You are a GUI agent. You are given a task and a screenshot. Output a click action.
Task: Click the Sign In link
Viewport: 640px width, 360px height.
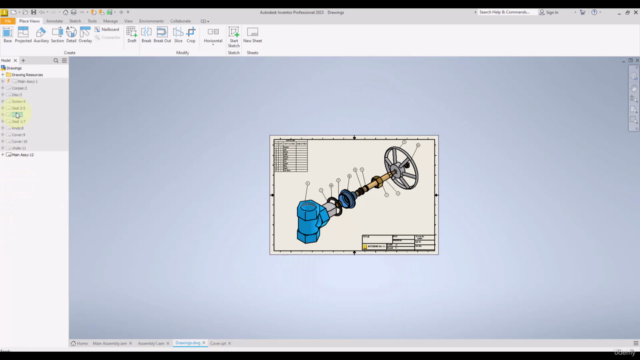549,12
